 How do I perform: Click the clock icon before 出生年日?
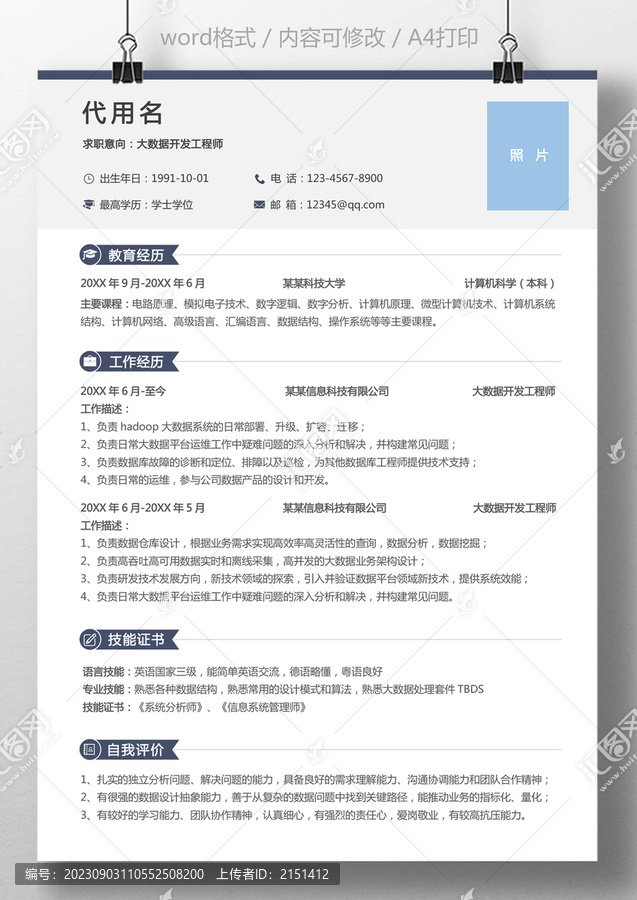click(x=88, y=179)
